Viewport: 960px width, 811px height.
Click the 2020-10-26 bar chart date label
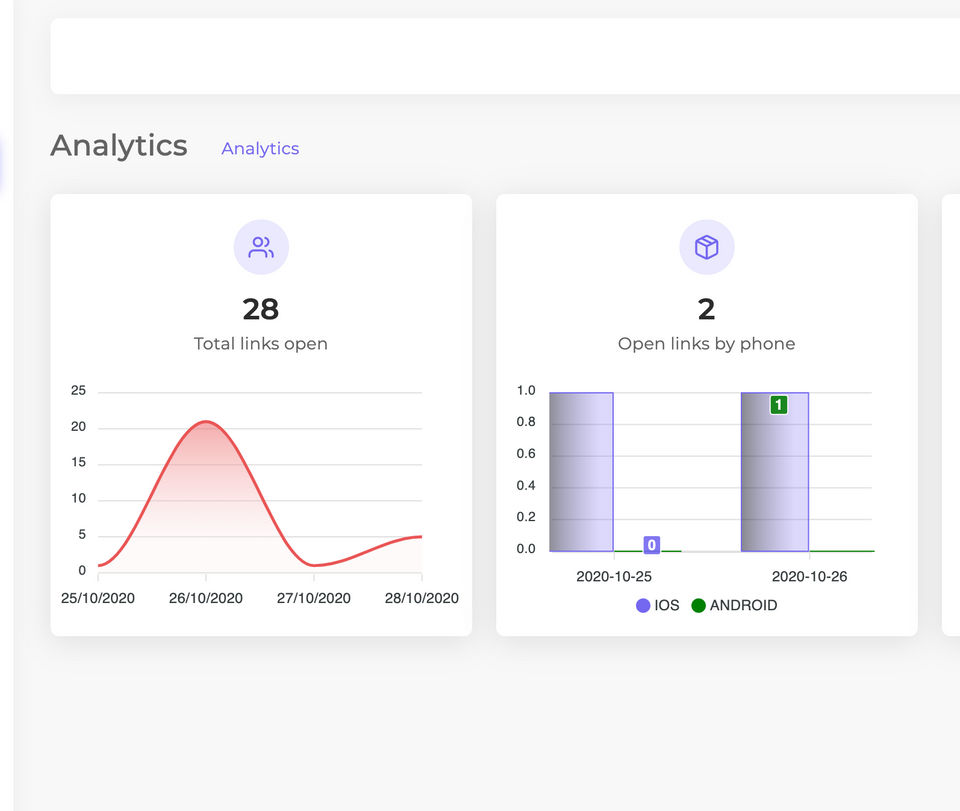809,577
